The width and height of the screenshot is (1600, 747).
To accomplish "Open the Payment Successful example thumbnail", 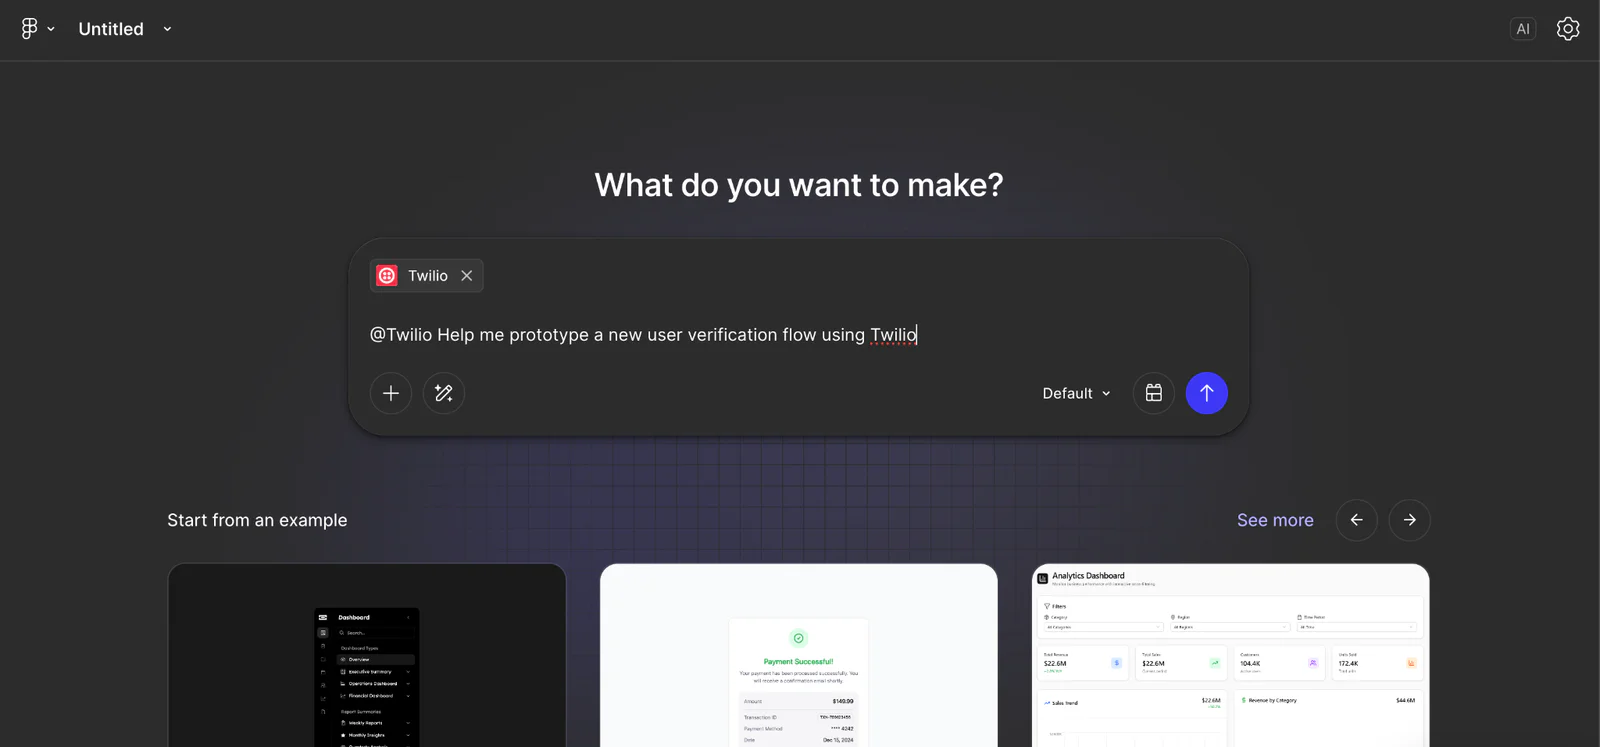I will tap(799, 655).
